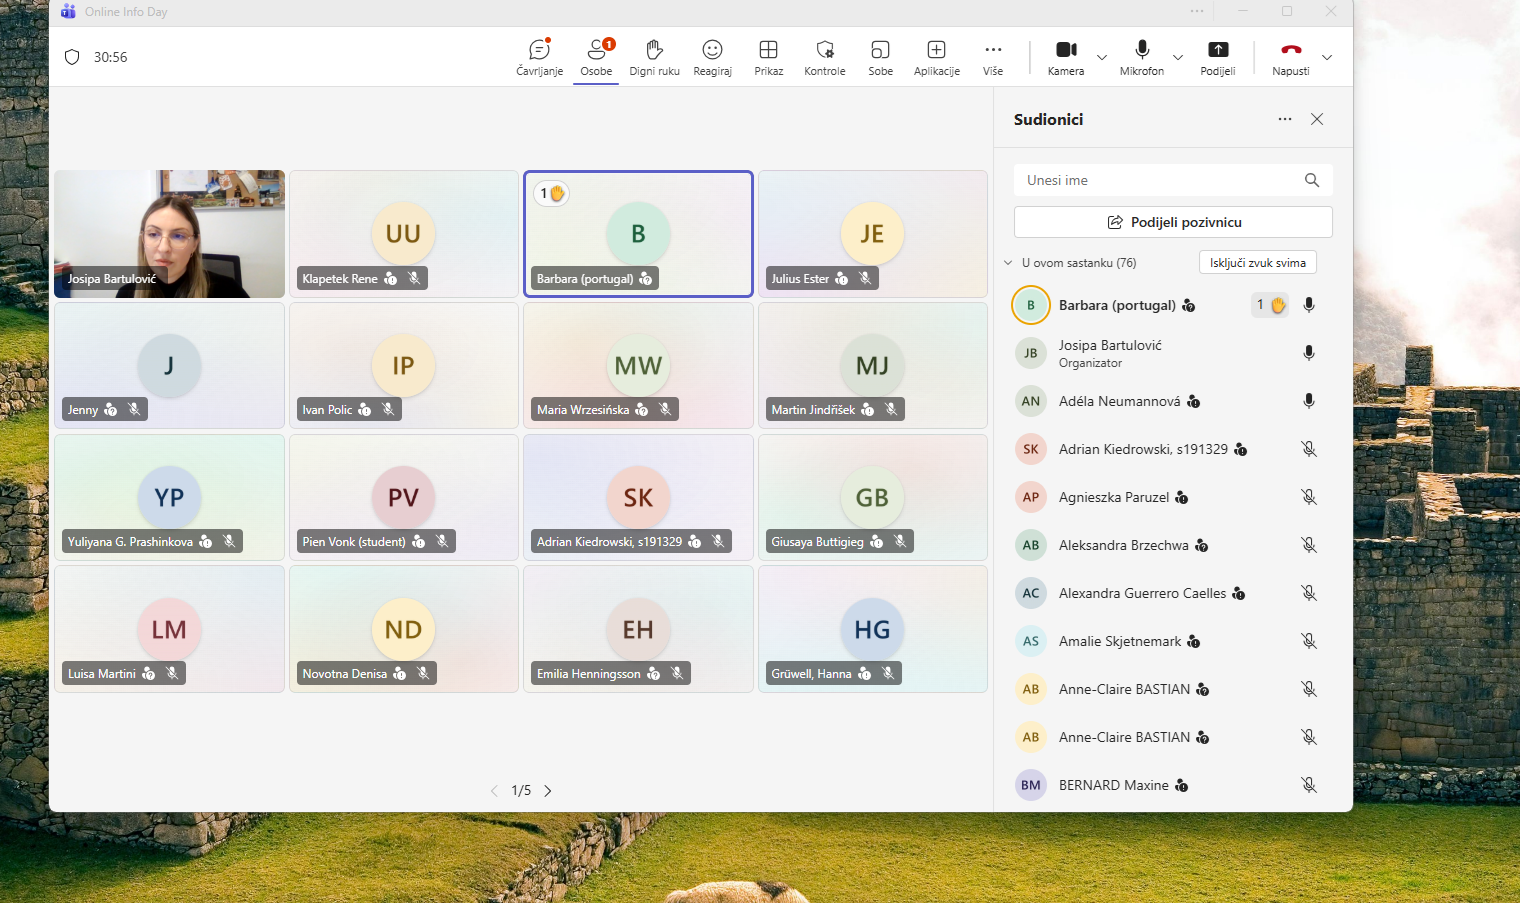Screen dimensions: 1520x903
Task: Toggle the Mikrofon mute state
Action: 1142,57
